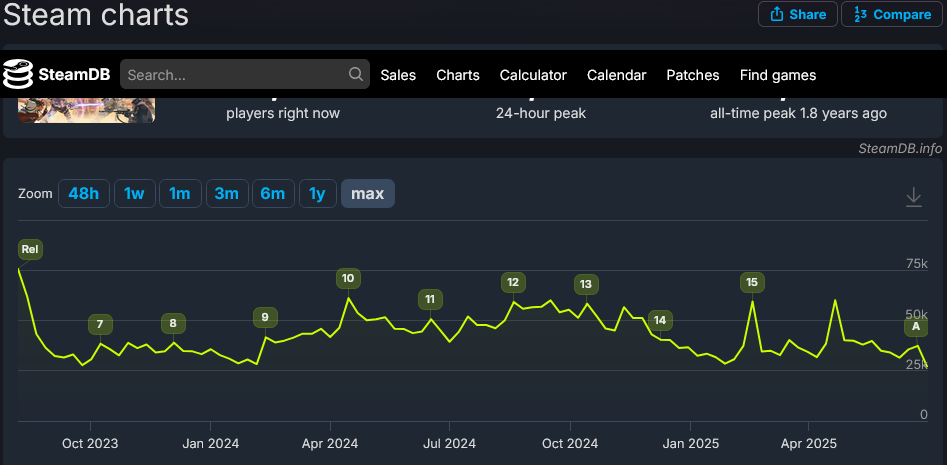Viewport: 947px width, 465px height.
Task: Click the Apr 2024 axis label
Action: tap(330, 444)
